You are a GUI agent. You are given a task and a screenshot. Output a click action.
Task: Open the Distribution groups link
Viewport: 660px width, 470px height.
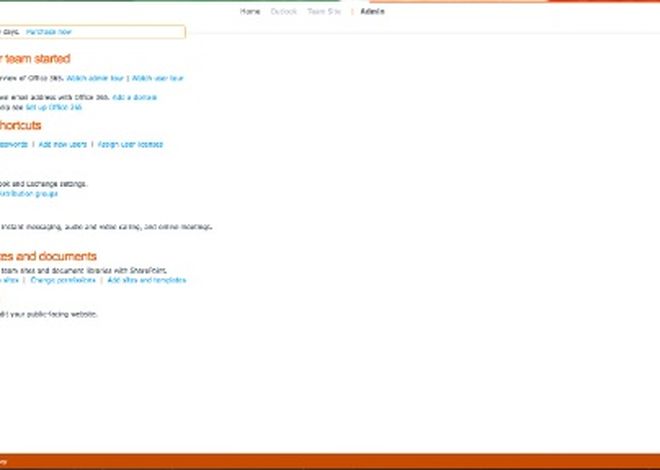[x=28, y=194]
